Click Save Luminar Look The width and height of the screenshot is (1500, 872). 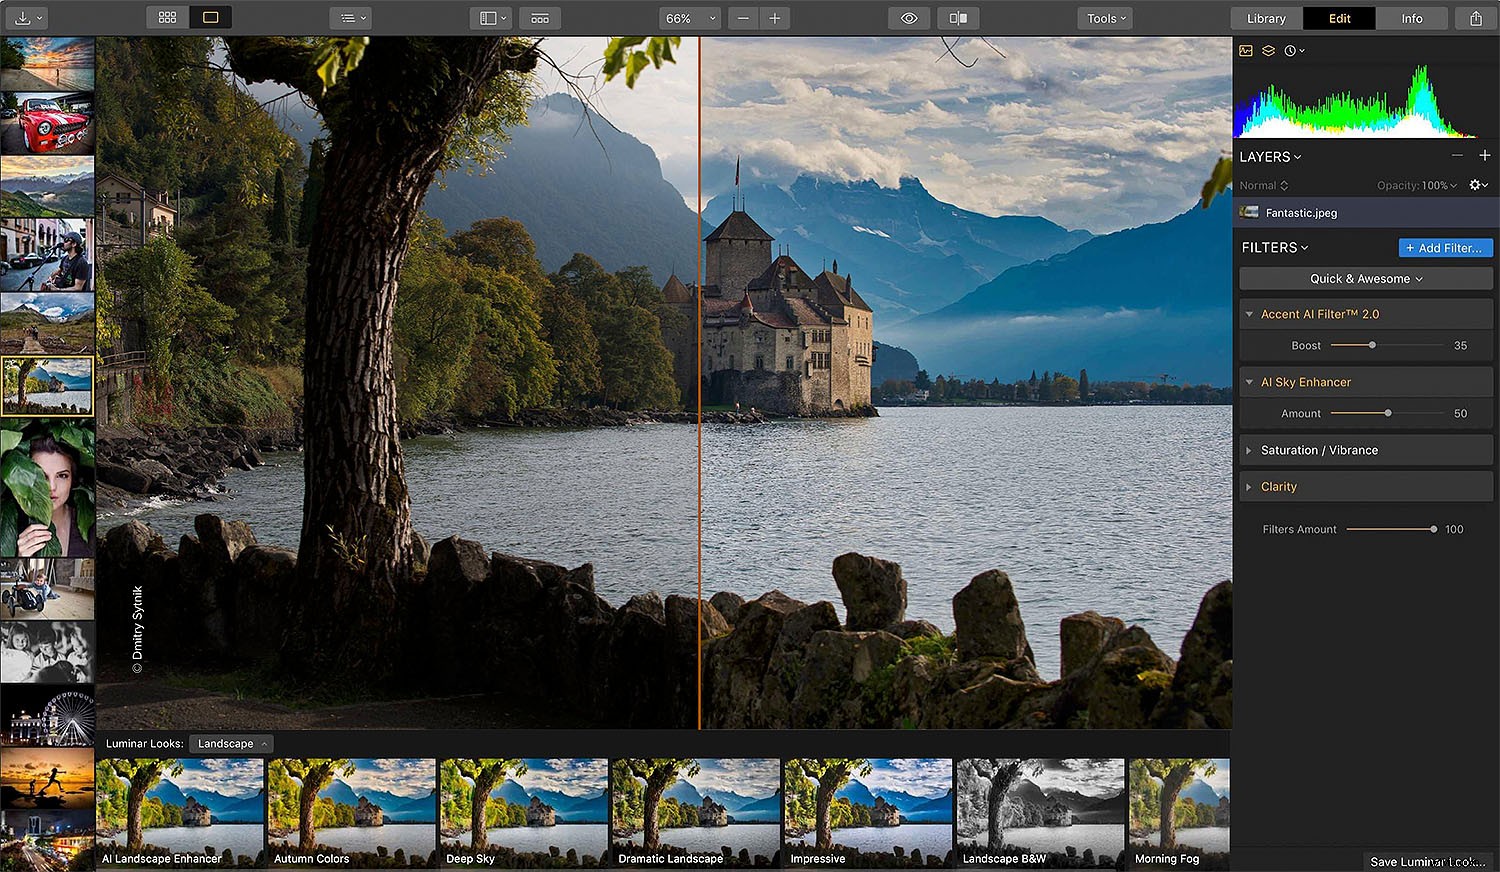1428,861
